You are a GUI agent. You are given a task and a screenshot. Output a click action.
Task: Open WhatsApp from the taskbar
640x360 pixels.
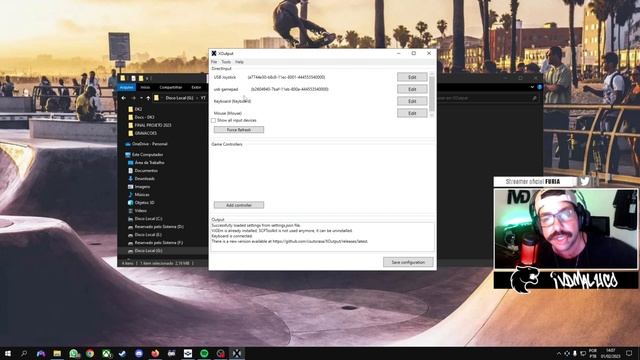73,353
